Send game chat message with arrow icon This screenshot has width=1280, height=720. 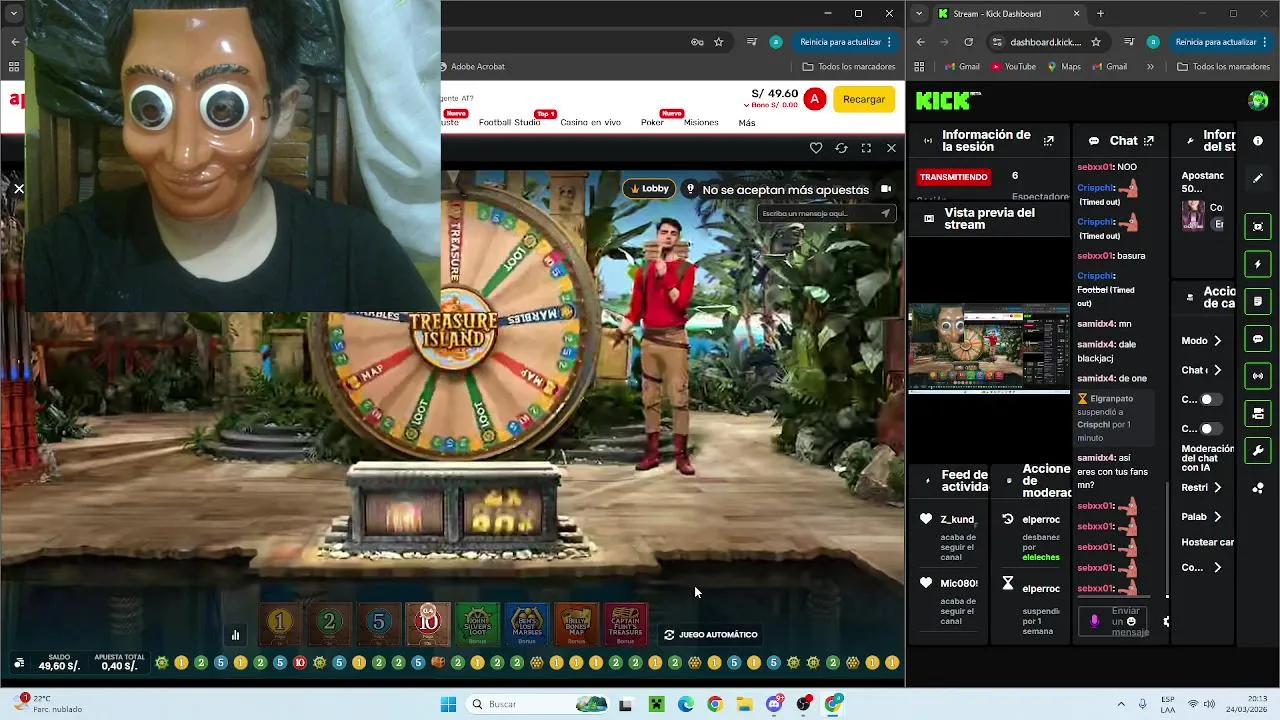click(885, 213)
